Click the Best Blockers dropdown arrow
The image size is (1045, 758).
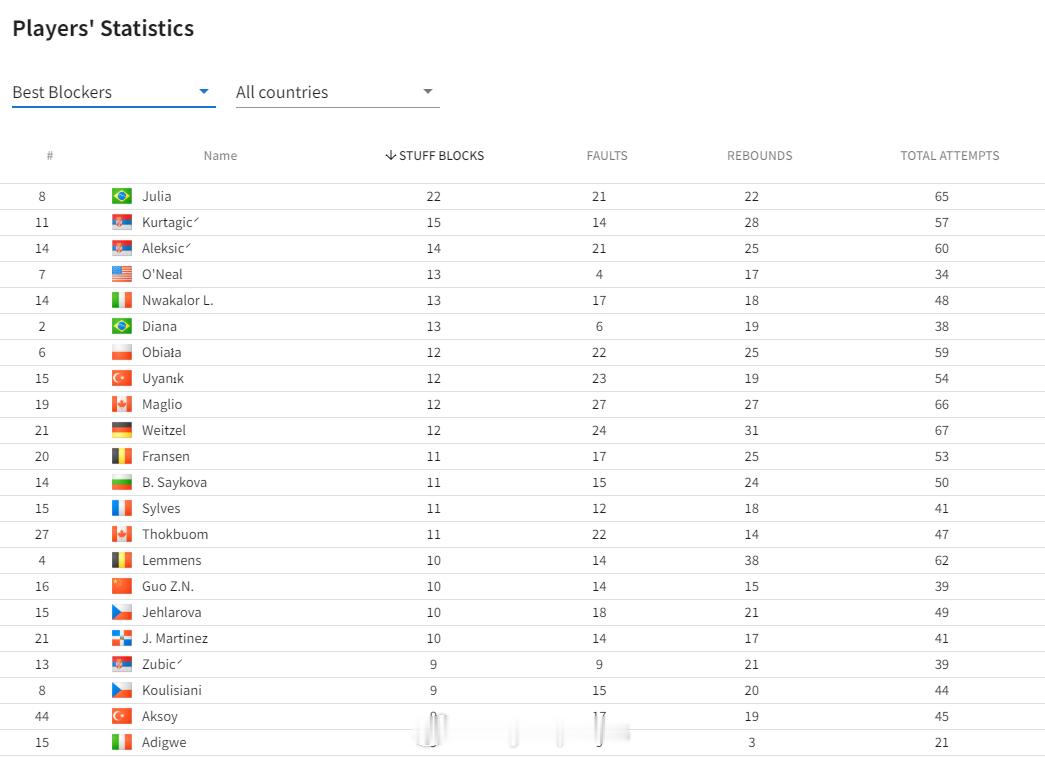tap(204, 91)
